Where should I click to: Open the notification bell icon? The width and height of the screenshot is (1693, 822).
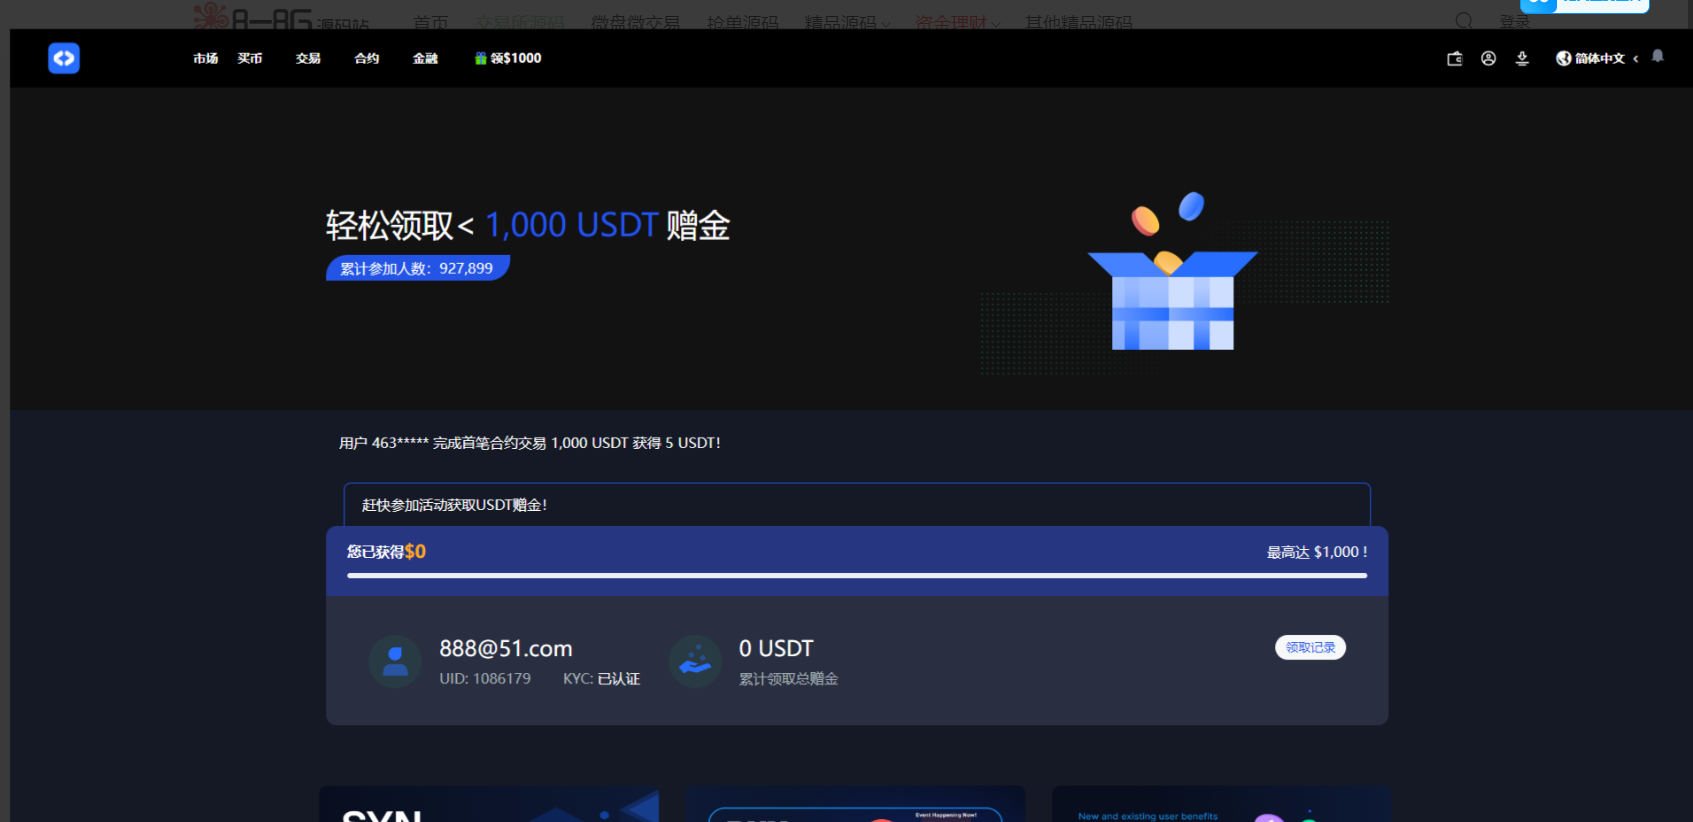point(1657,57)
